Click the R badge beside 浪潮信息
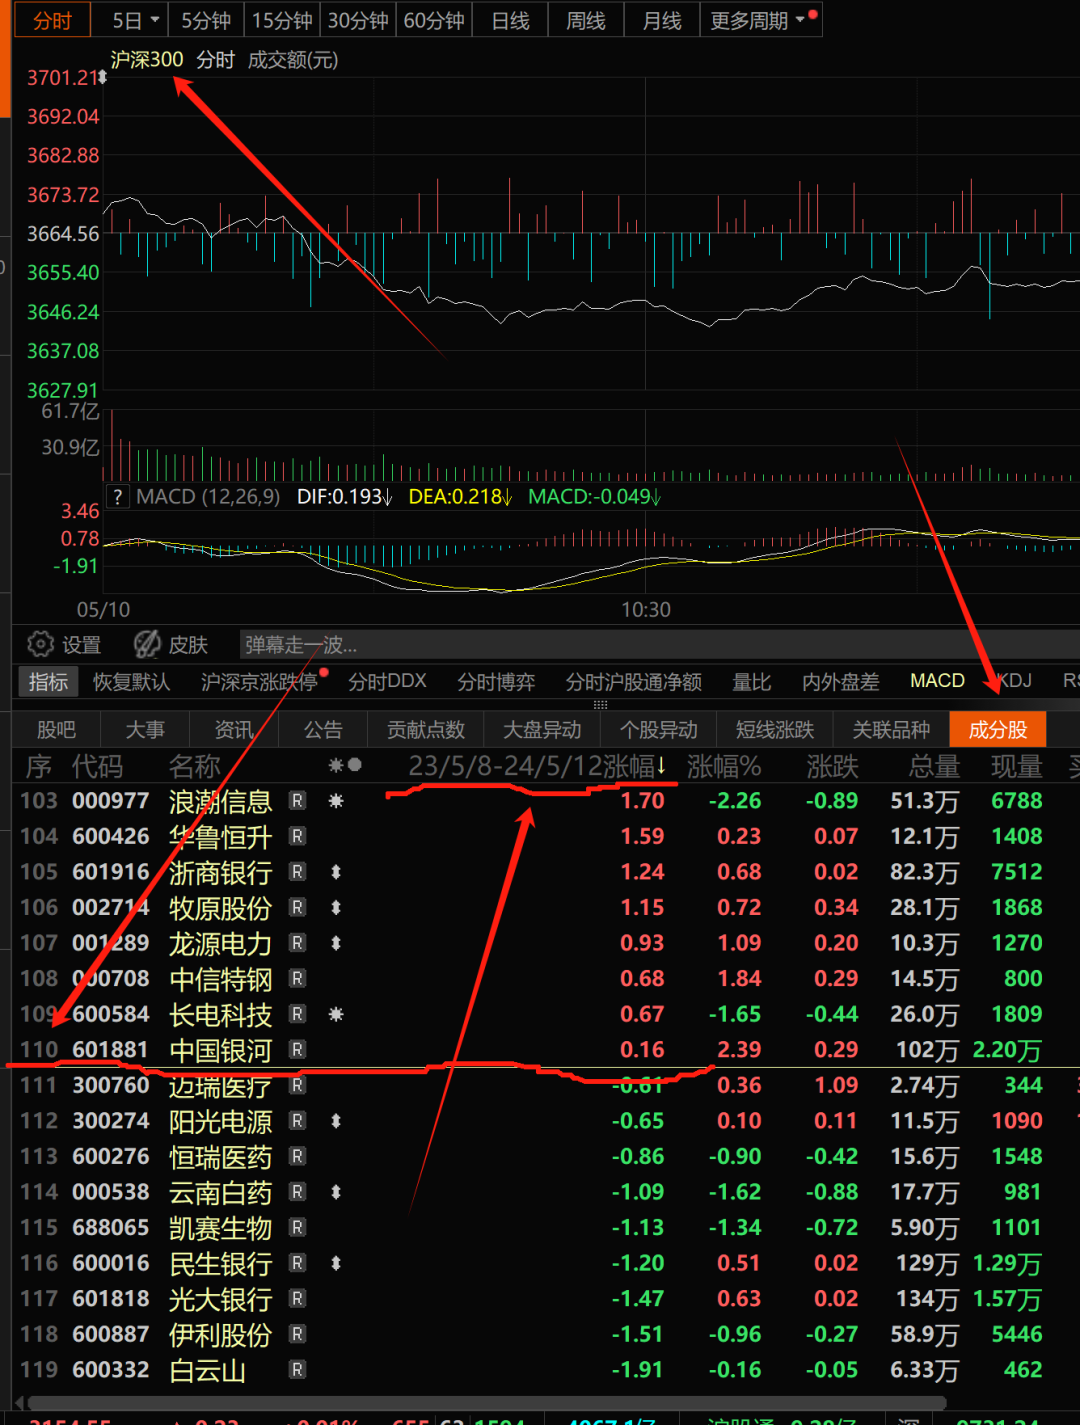1080x1425 pixels. (x=297, y=801)
